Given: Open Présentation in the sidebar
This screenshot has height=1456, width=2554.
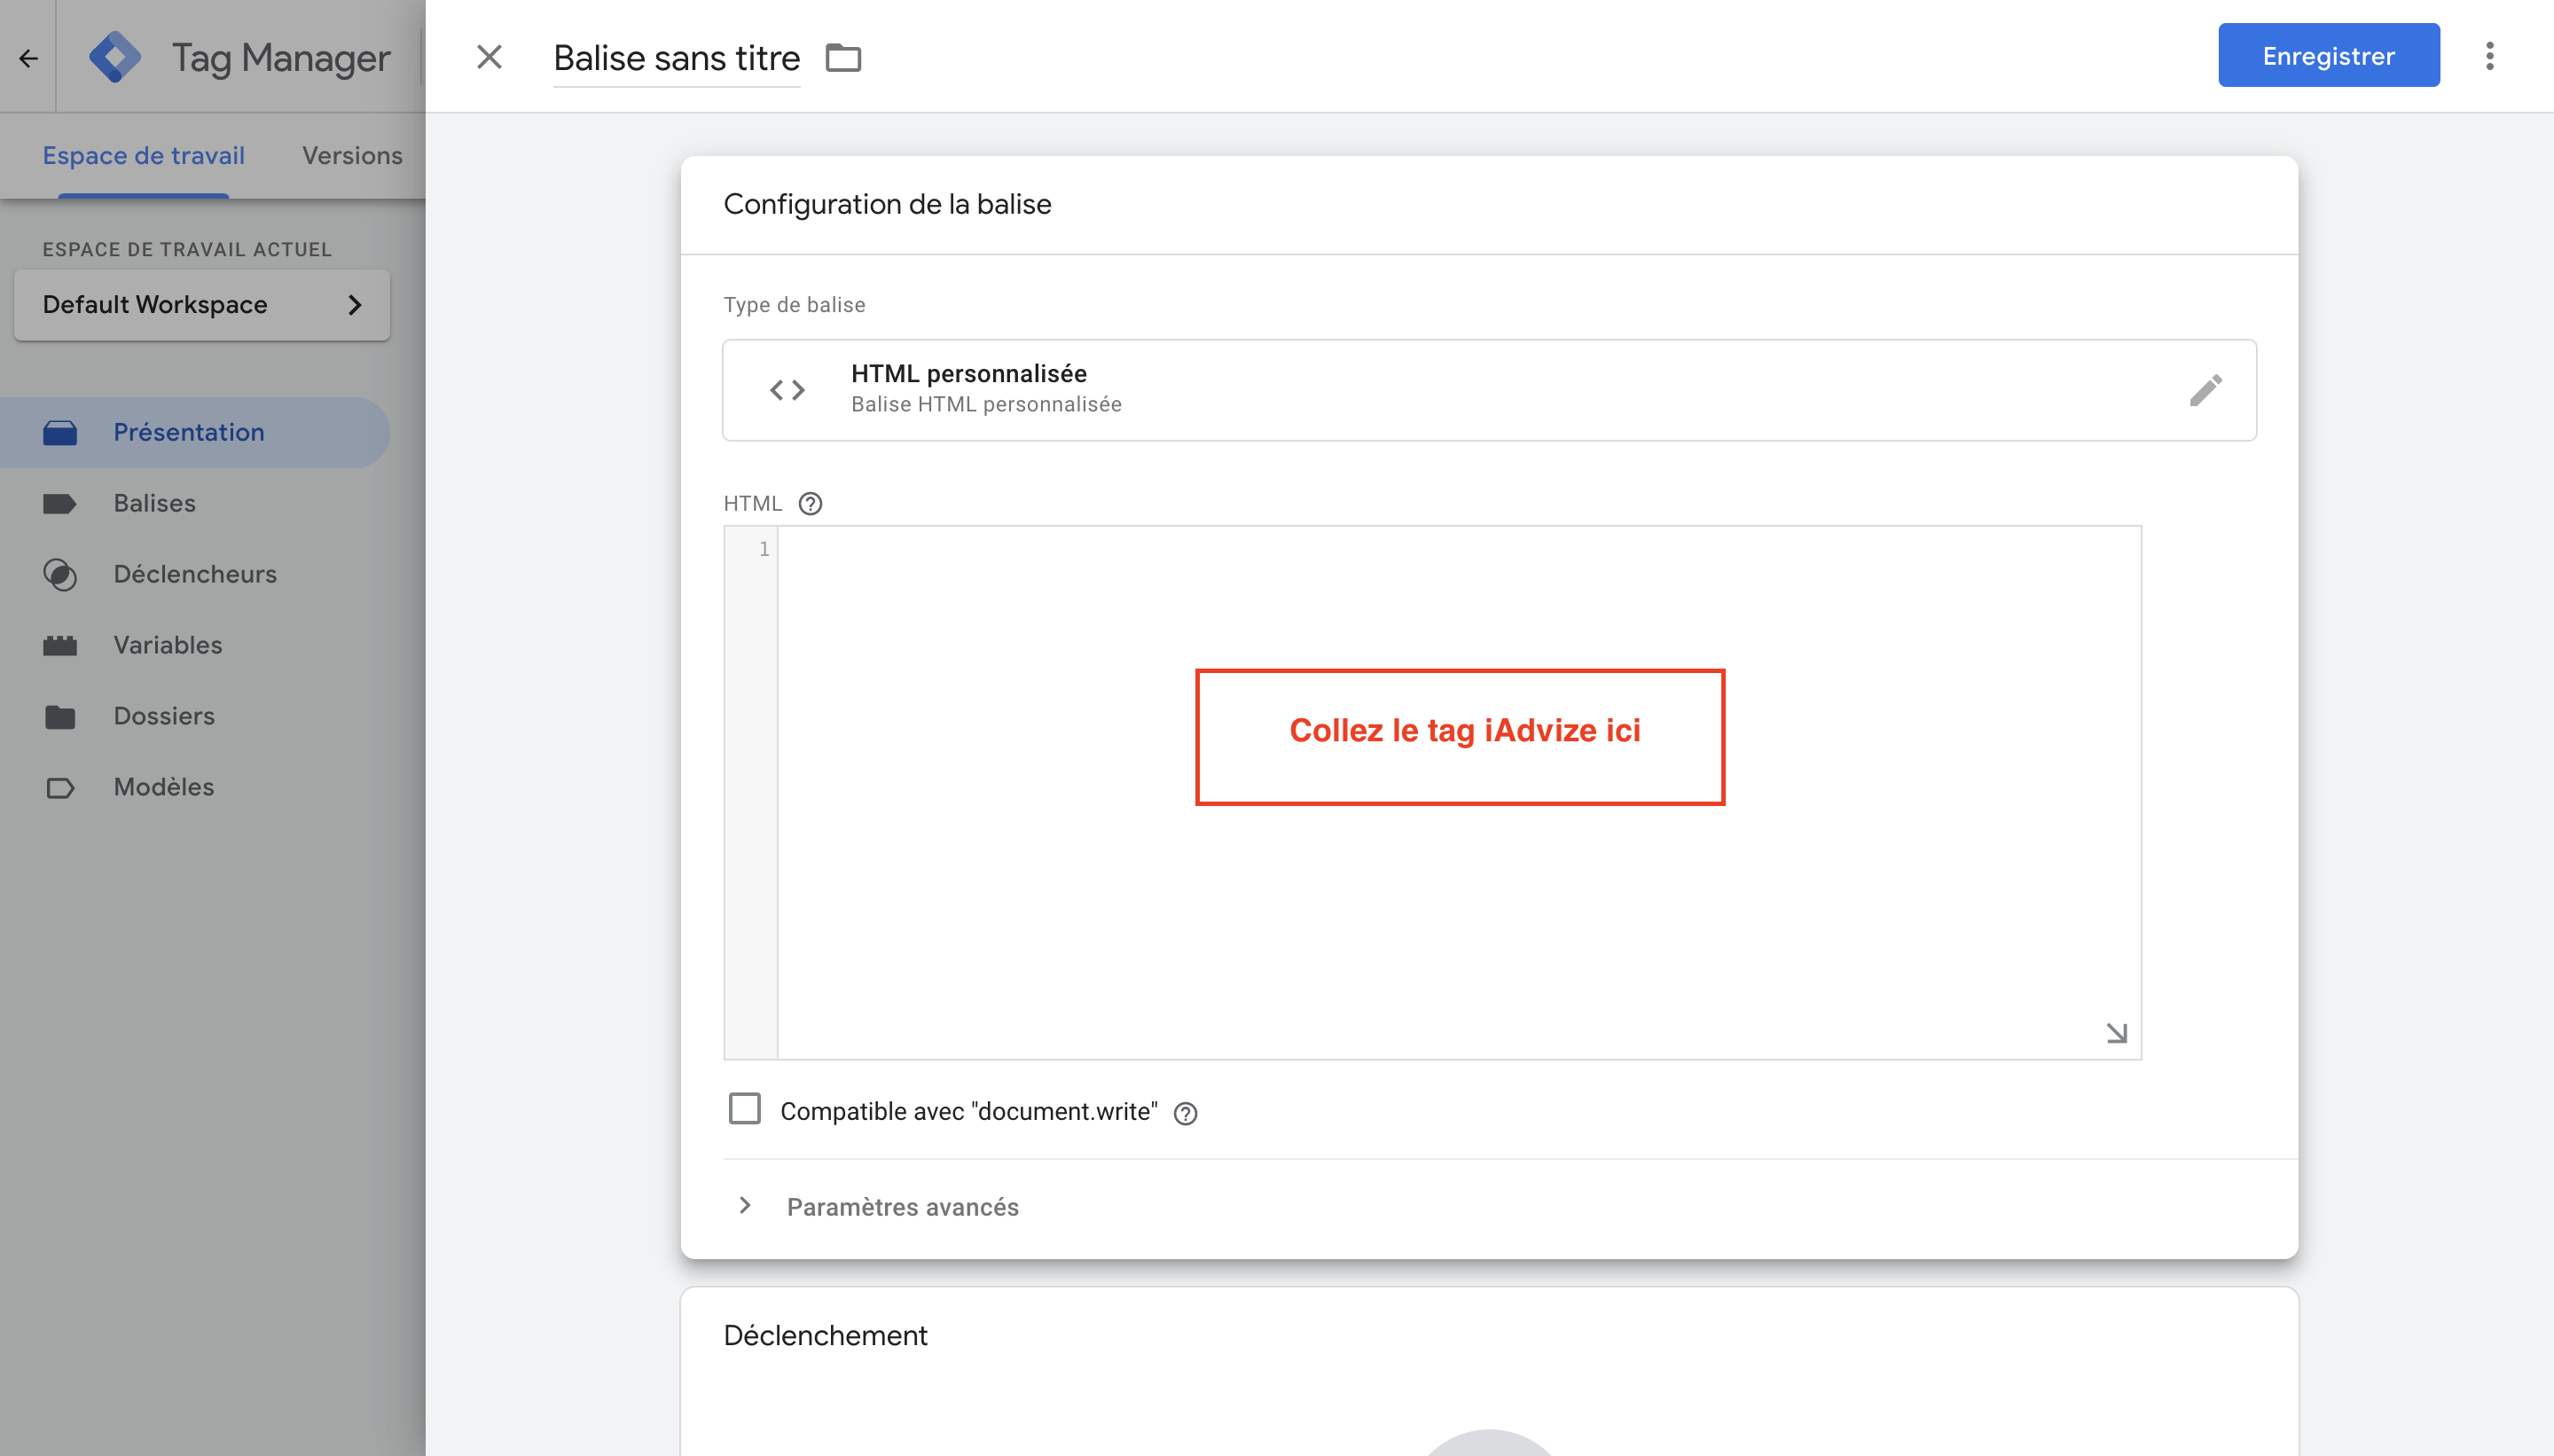Looking at the screenshot, I should [195, 433].
